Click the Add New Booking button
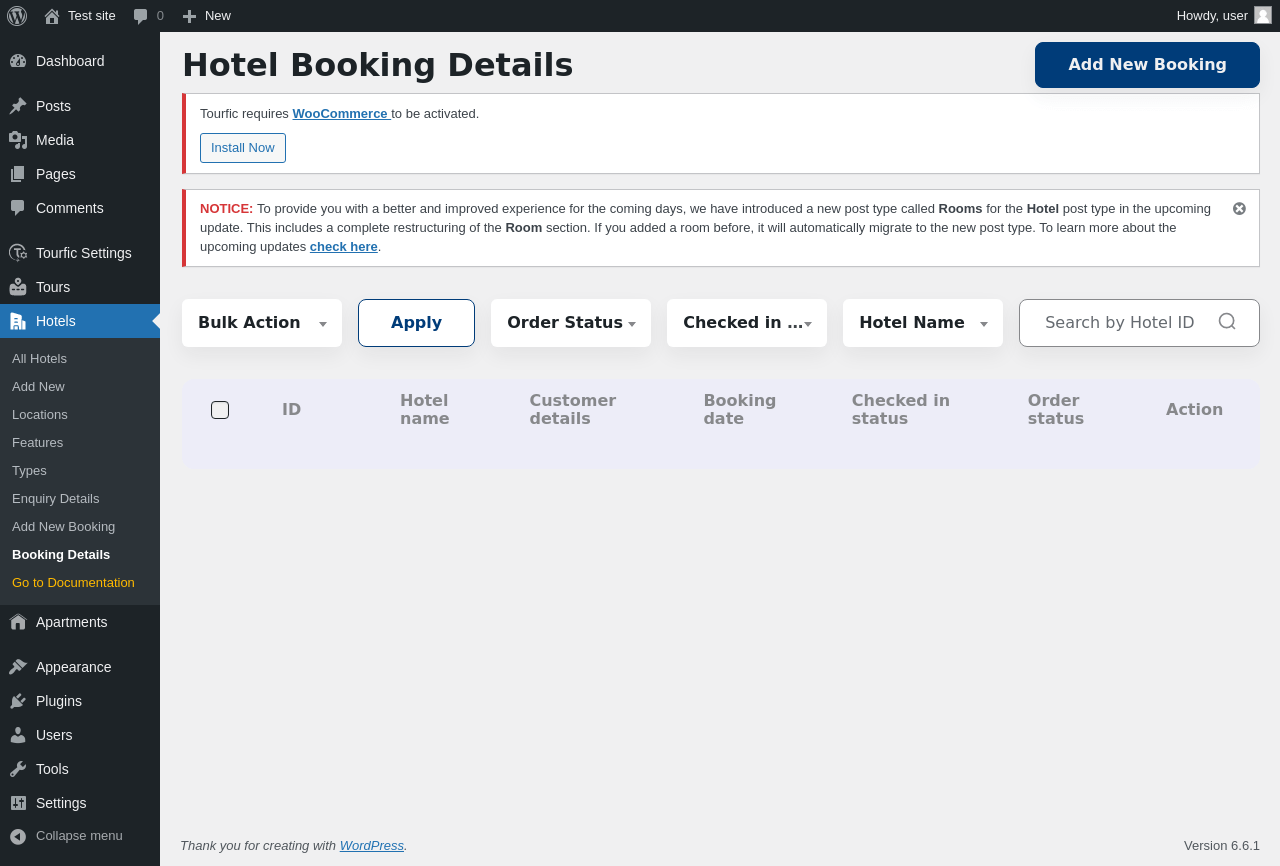Image resolution: width=1280 pixels, height=866 pixels. [1147, 65]
